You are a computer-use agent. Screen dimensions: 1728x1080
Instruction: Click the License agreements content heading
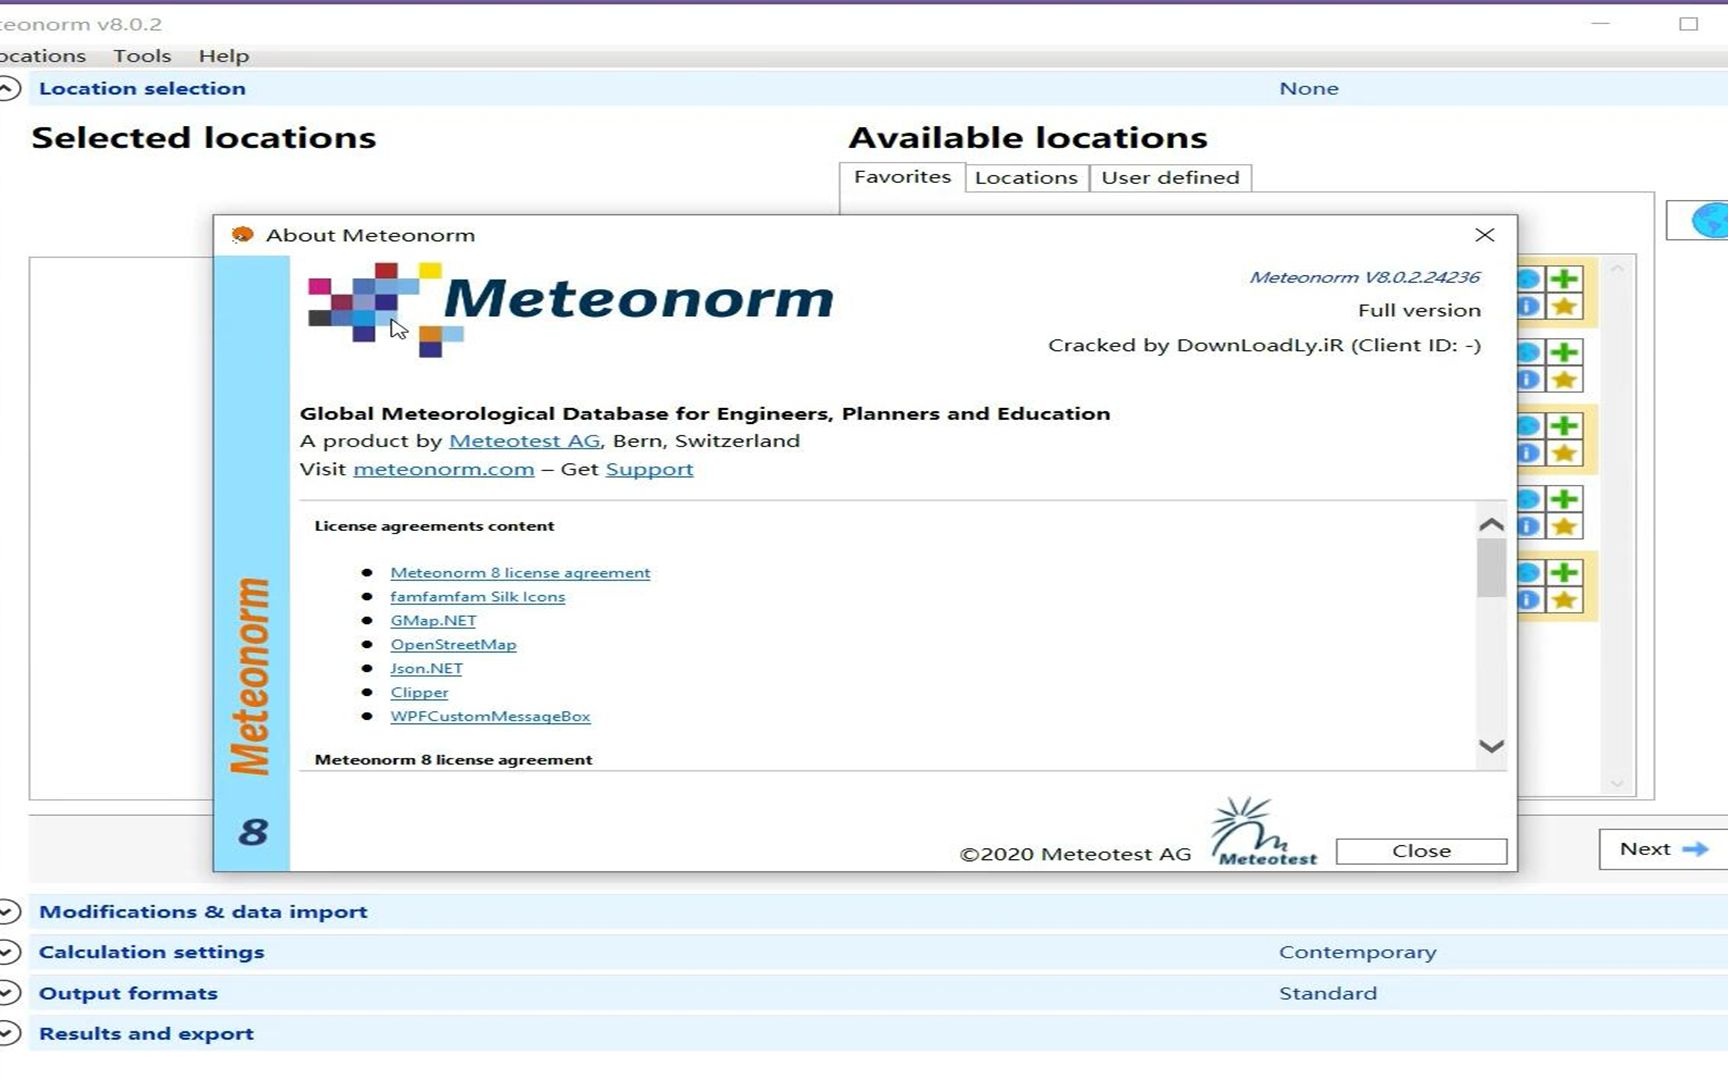(434, 526)
